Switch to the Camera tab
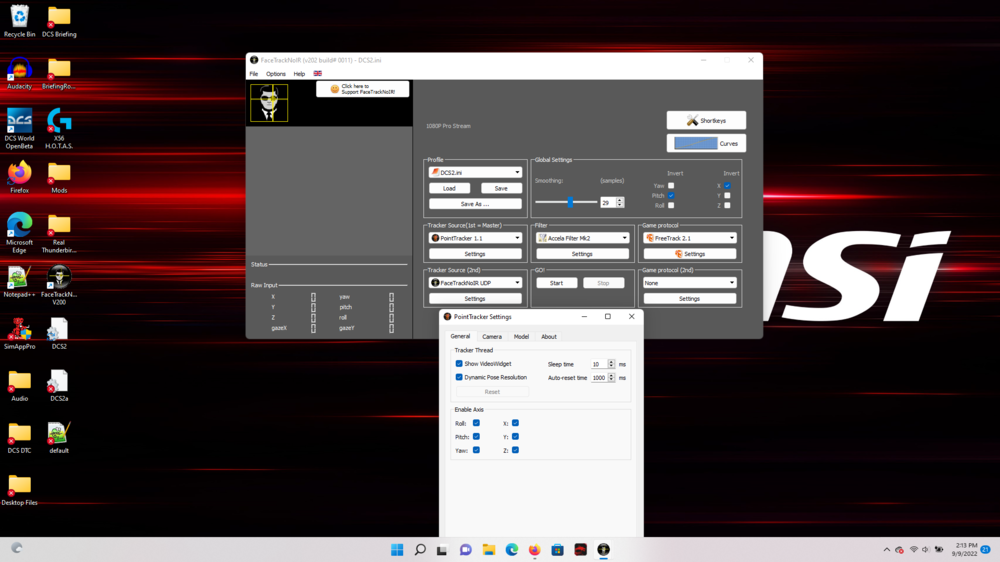 click(x=492, y=337)
